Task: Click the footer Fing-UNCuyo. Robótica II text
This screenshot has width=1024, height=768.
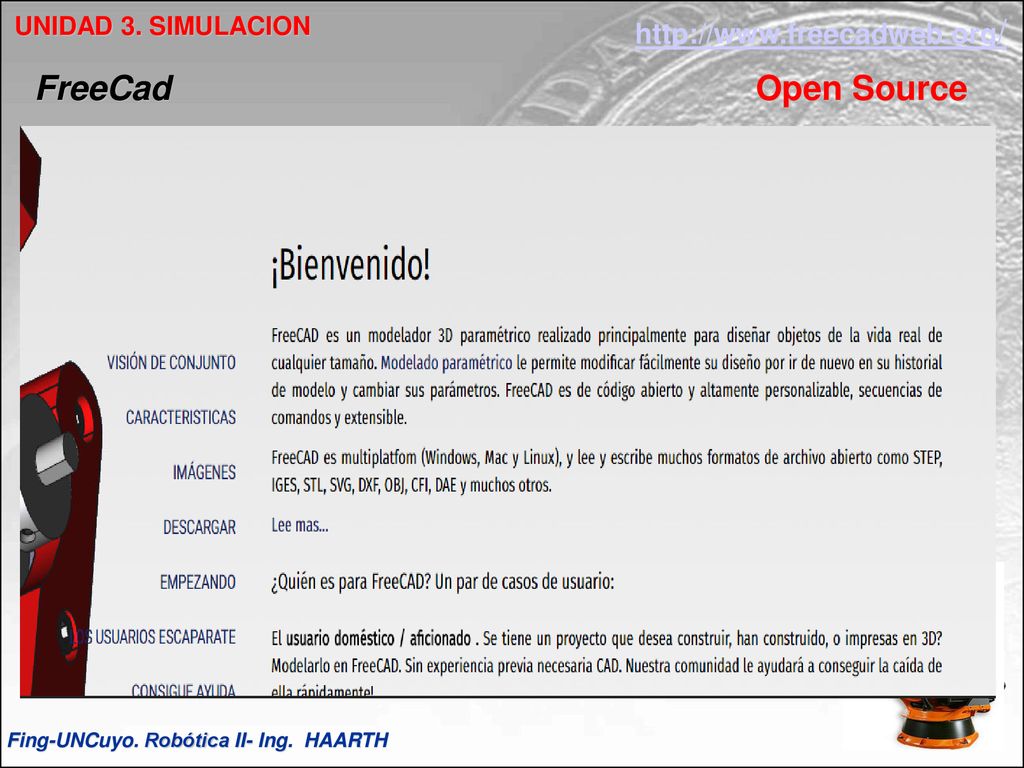Action: point(198,740)
